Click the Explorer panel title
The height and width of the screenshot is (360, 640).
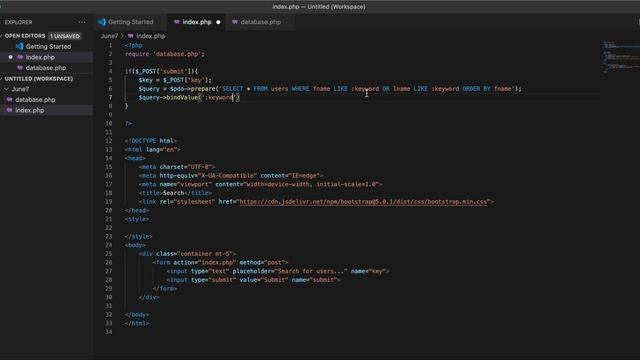pos(18,22)
